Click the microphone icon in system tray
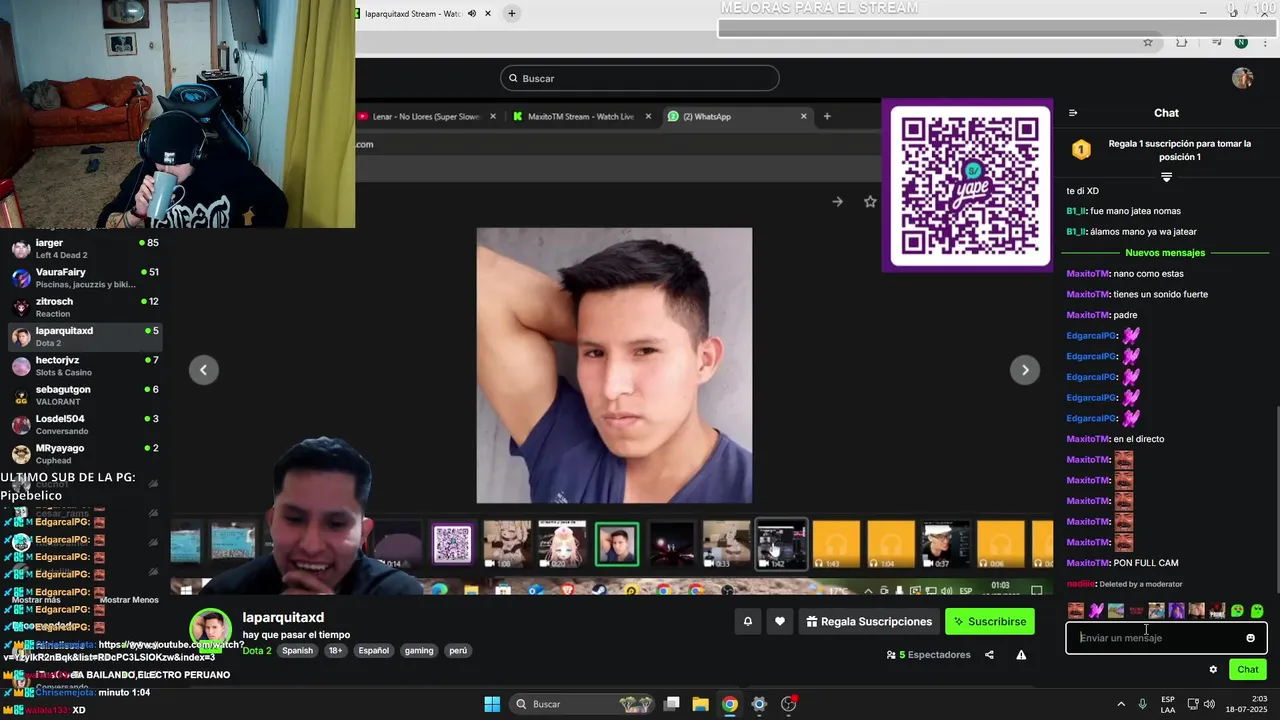Image resolution: width=1280 pixels, height=720 pixels. 1142,704
